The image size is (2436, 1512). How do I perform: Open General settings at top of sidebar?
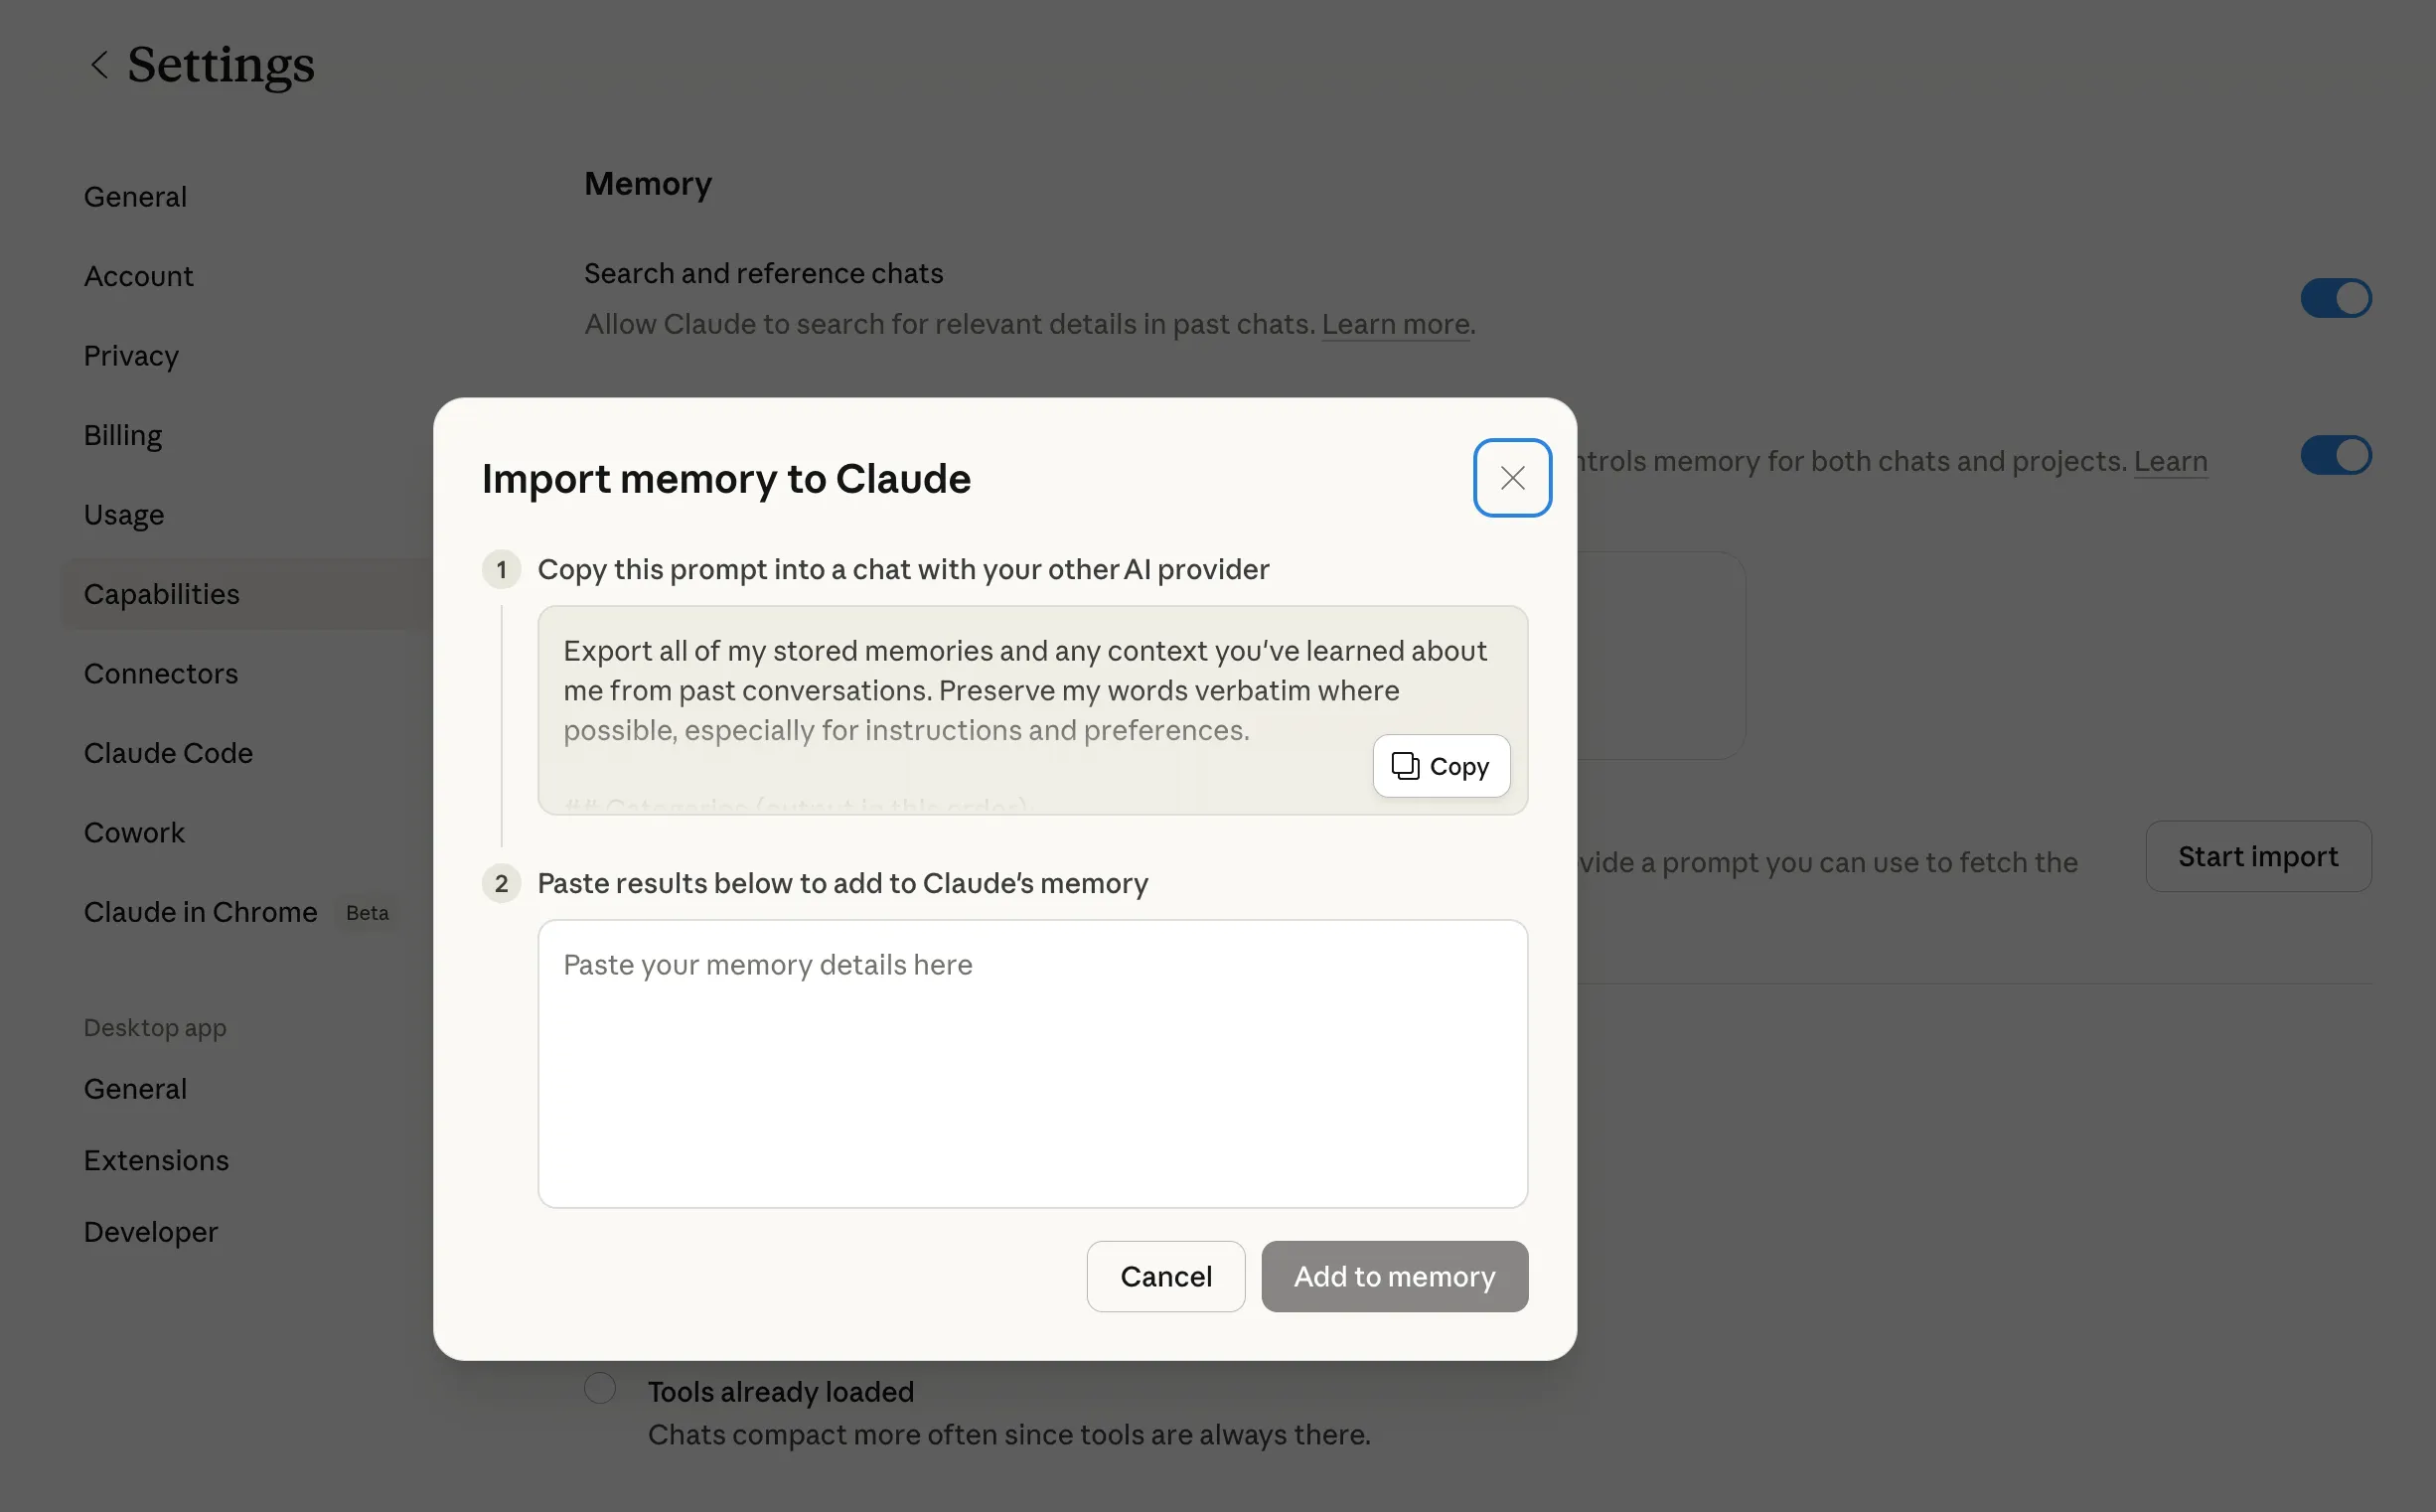(x=135, y=197)
